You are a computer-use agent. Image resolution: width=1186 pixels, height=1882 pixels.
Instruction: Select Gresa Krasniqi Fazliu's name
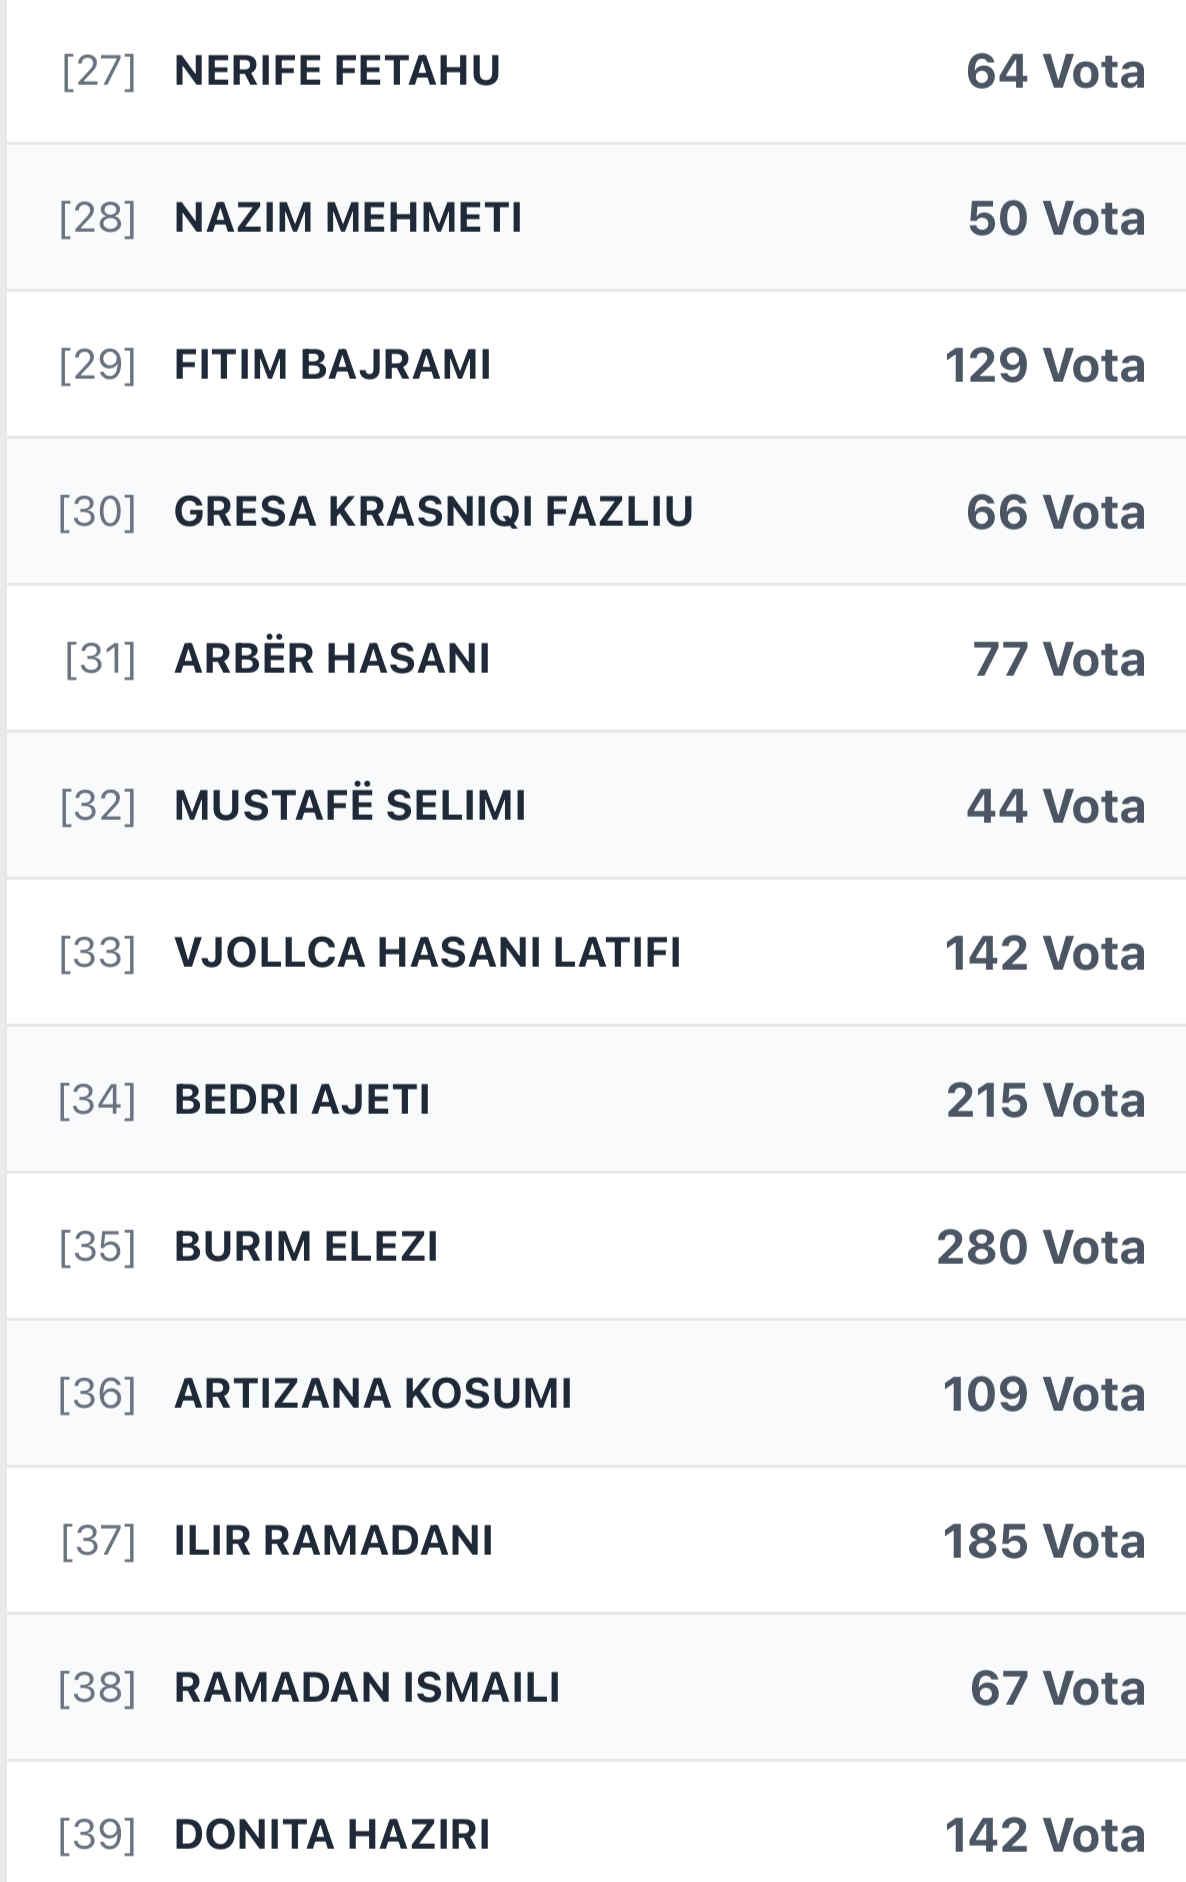coord(433,512)
